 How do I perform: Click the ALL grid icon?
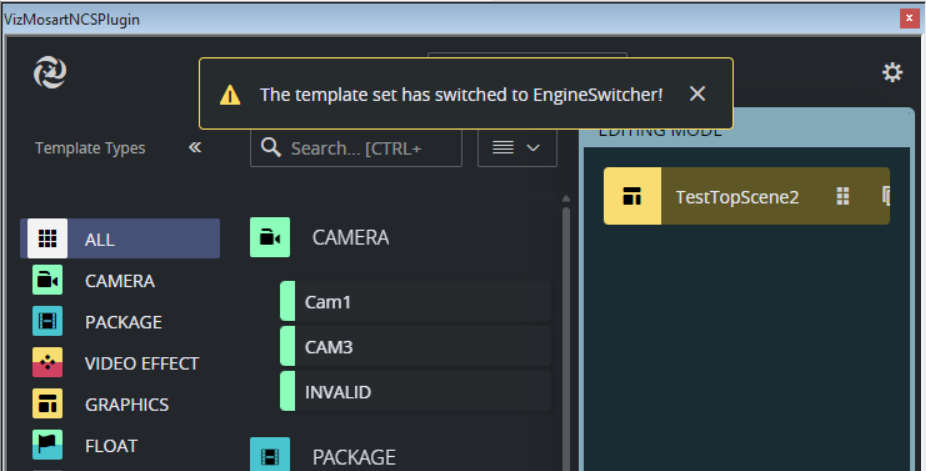point(47,238)
